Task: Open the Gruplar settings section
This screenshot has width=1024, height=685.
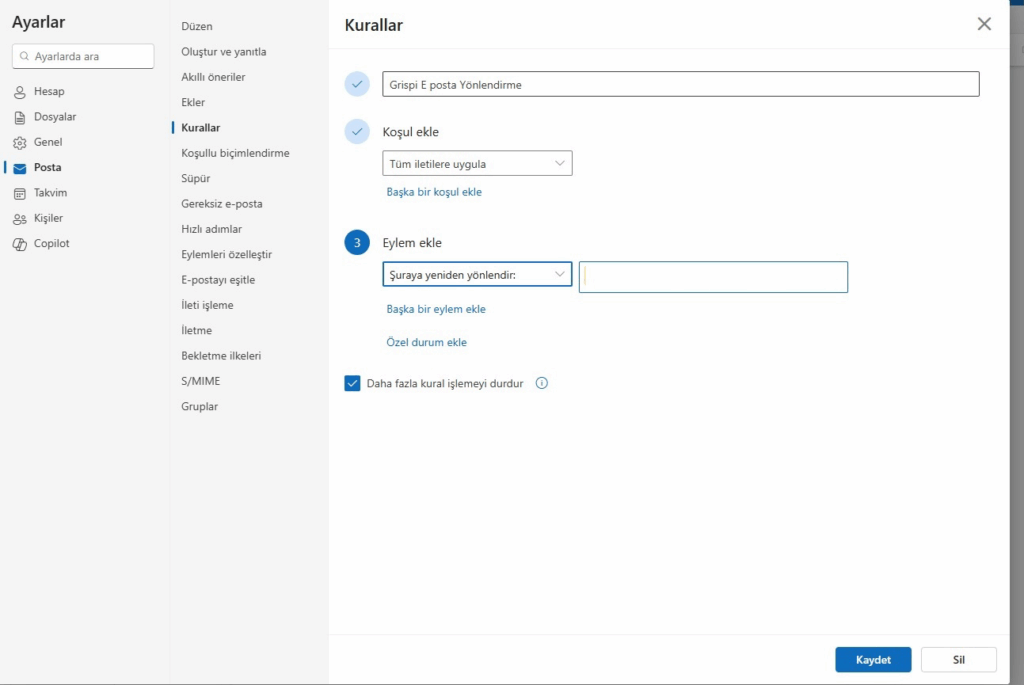Action: tap(199, 406)
